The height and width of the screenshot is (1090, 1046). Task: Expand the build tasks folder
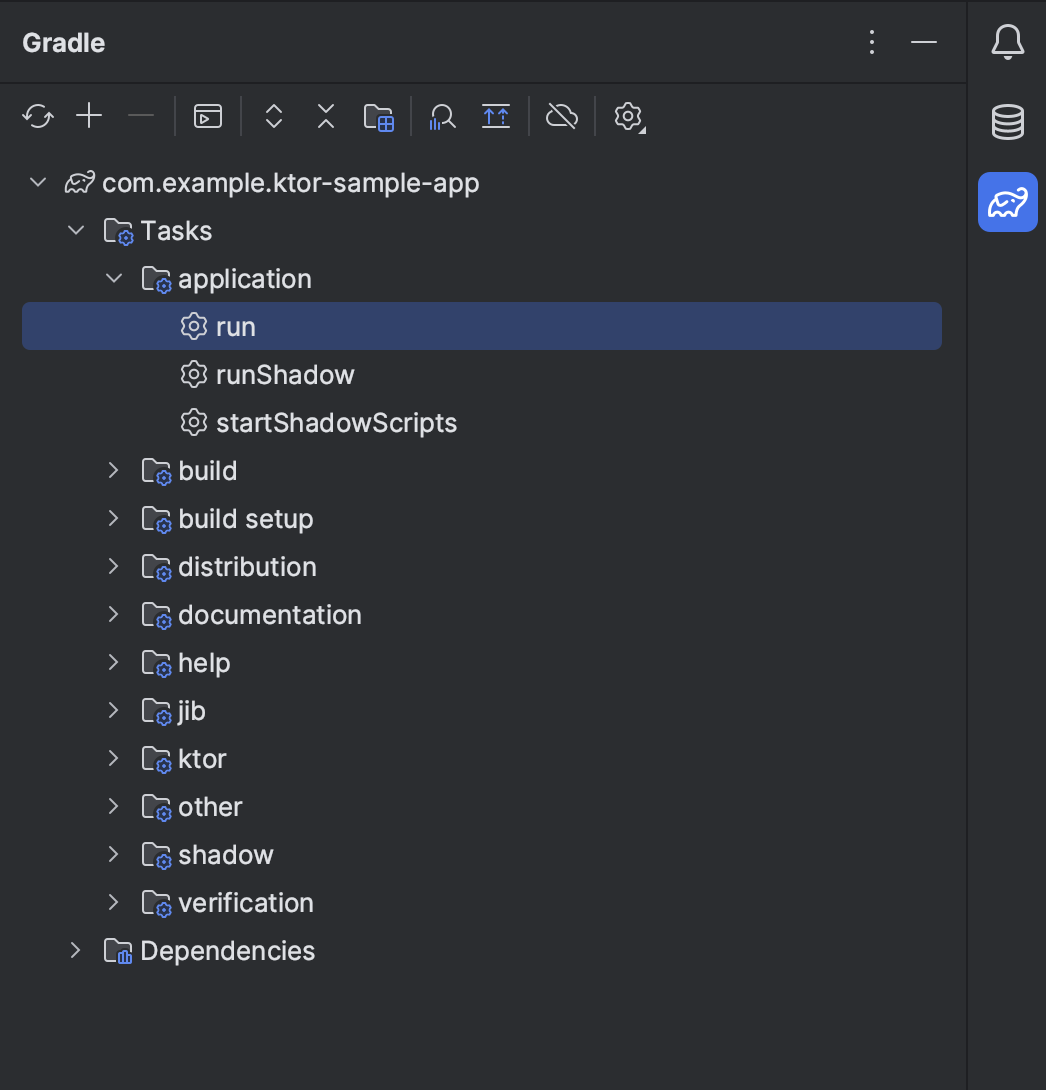114,471
